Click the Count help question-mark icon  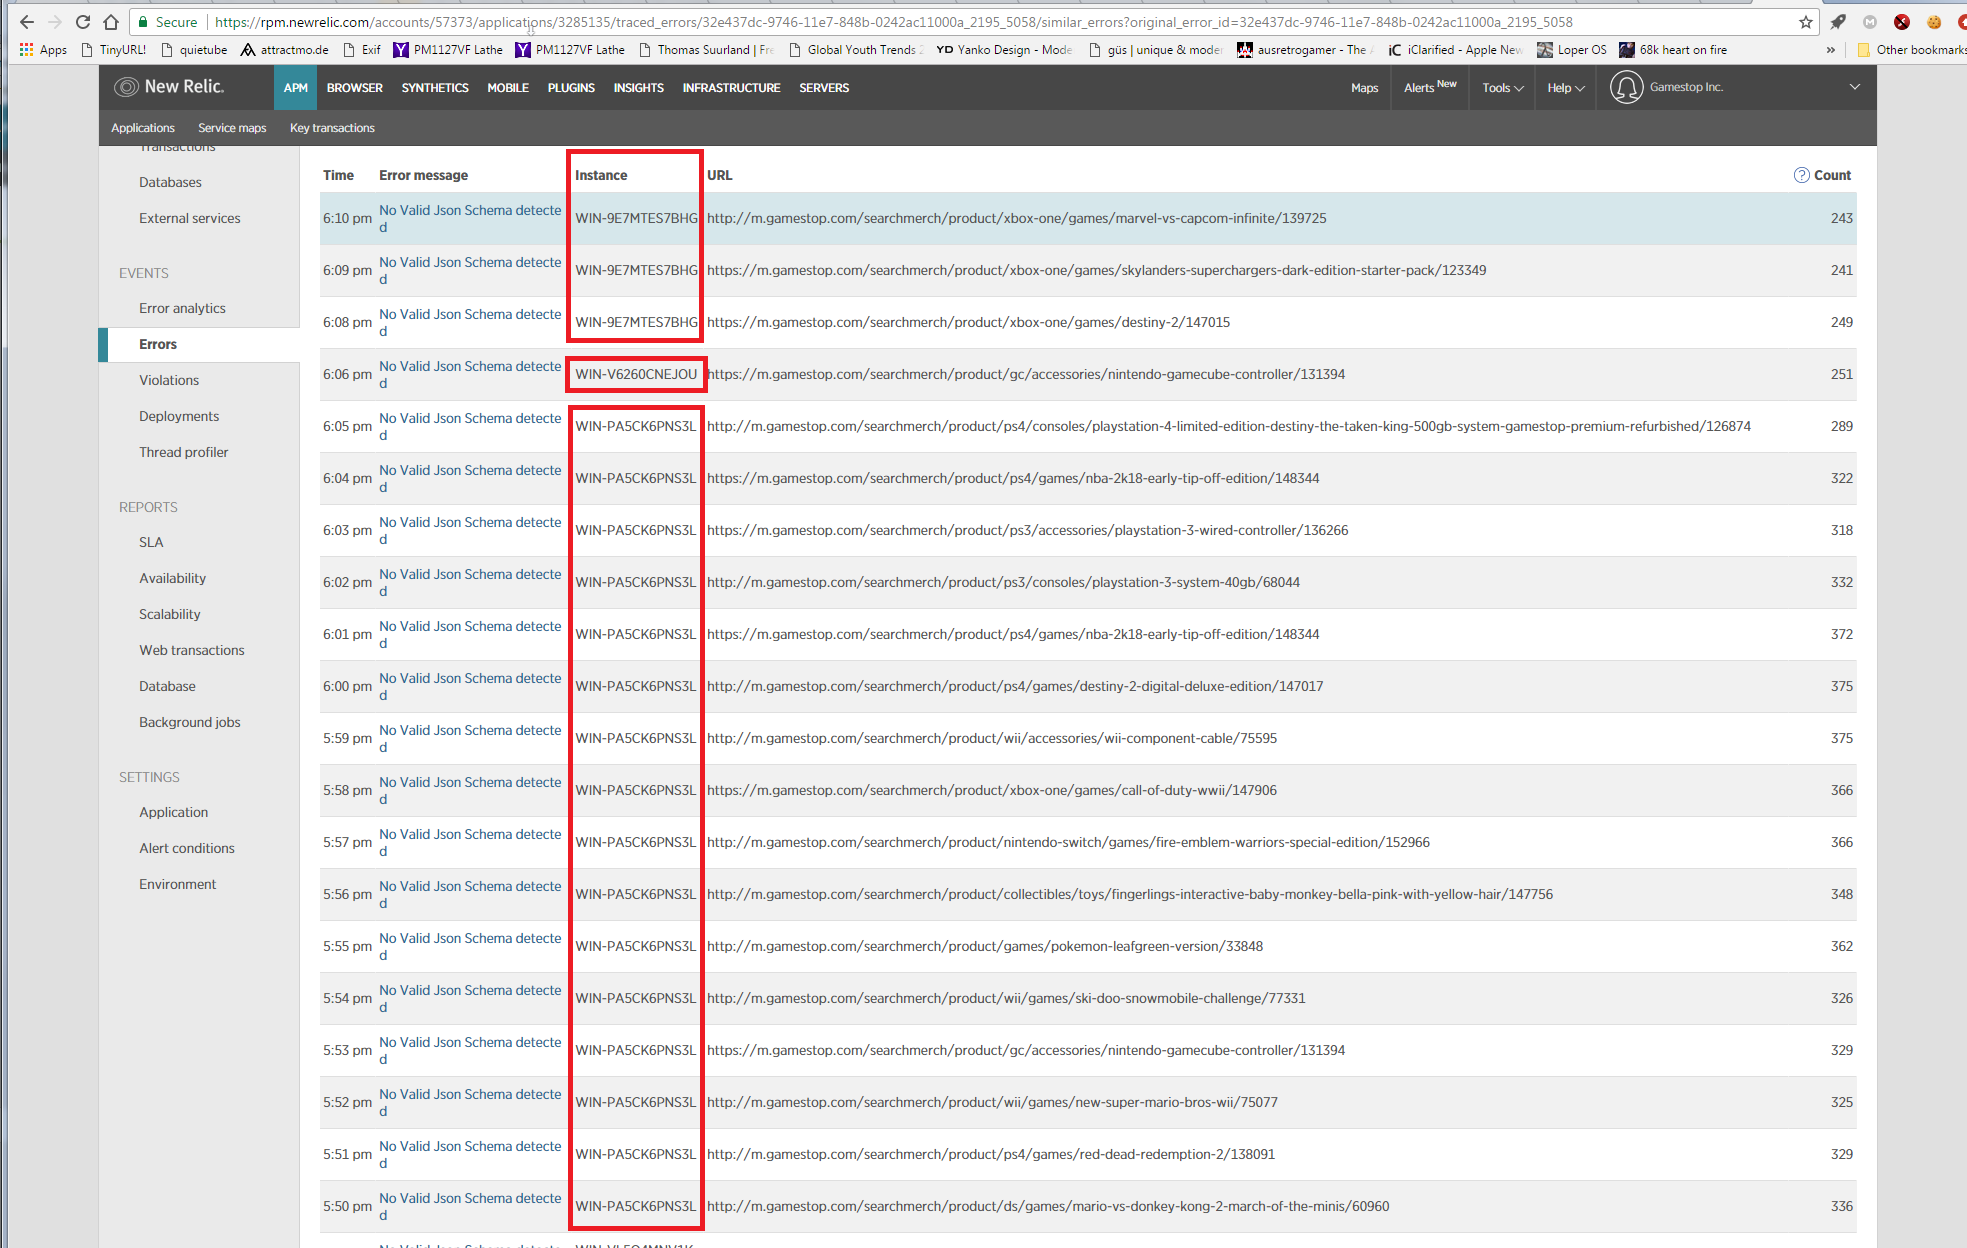coord(1801,175)
